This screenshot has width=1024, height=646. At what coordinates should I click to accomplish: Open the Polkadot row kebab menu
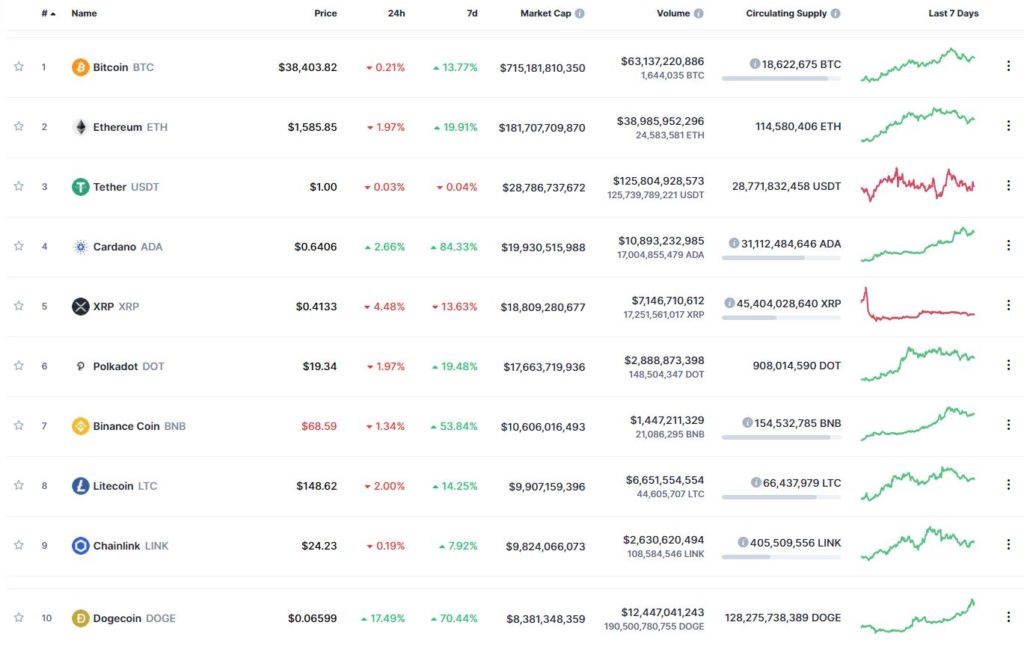1008,364
